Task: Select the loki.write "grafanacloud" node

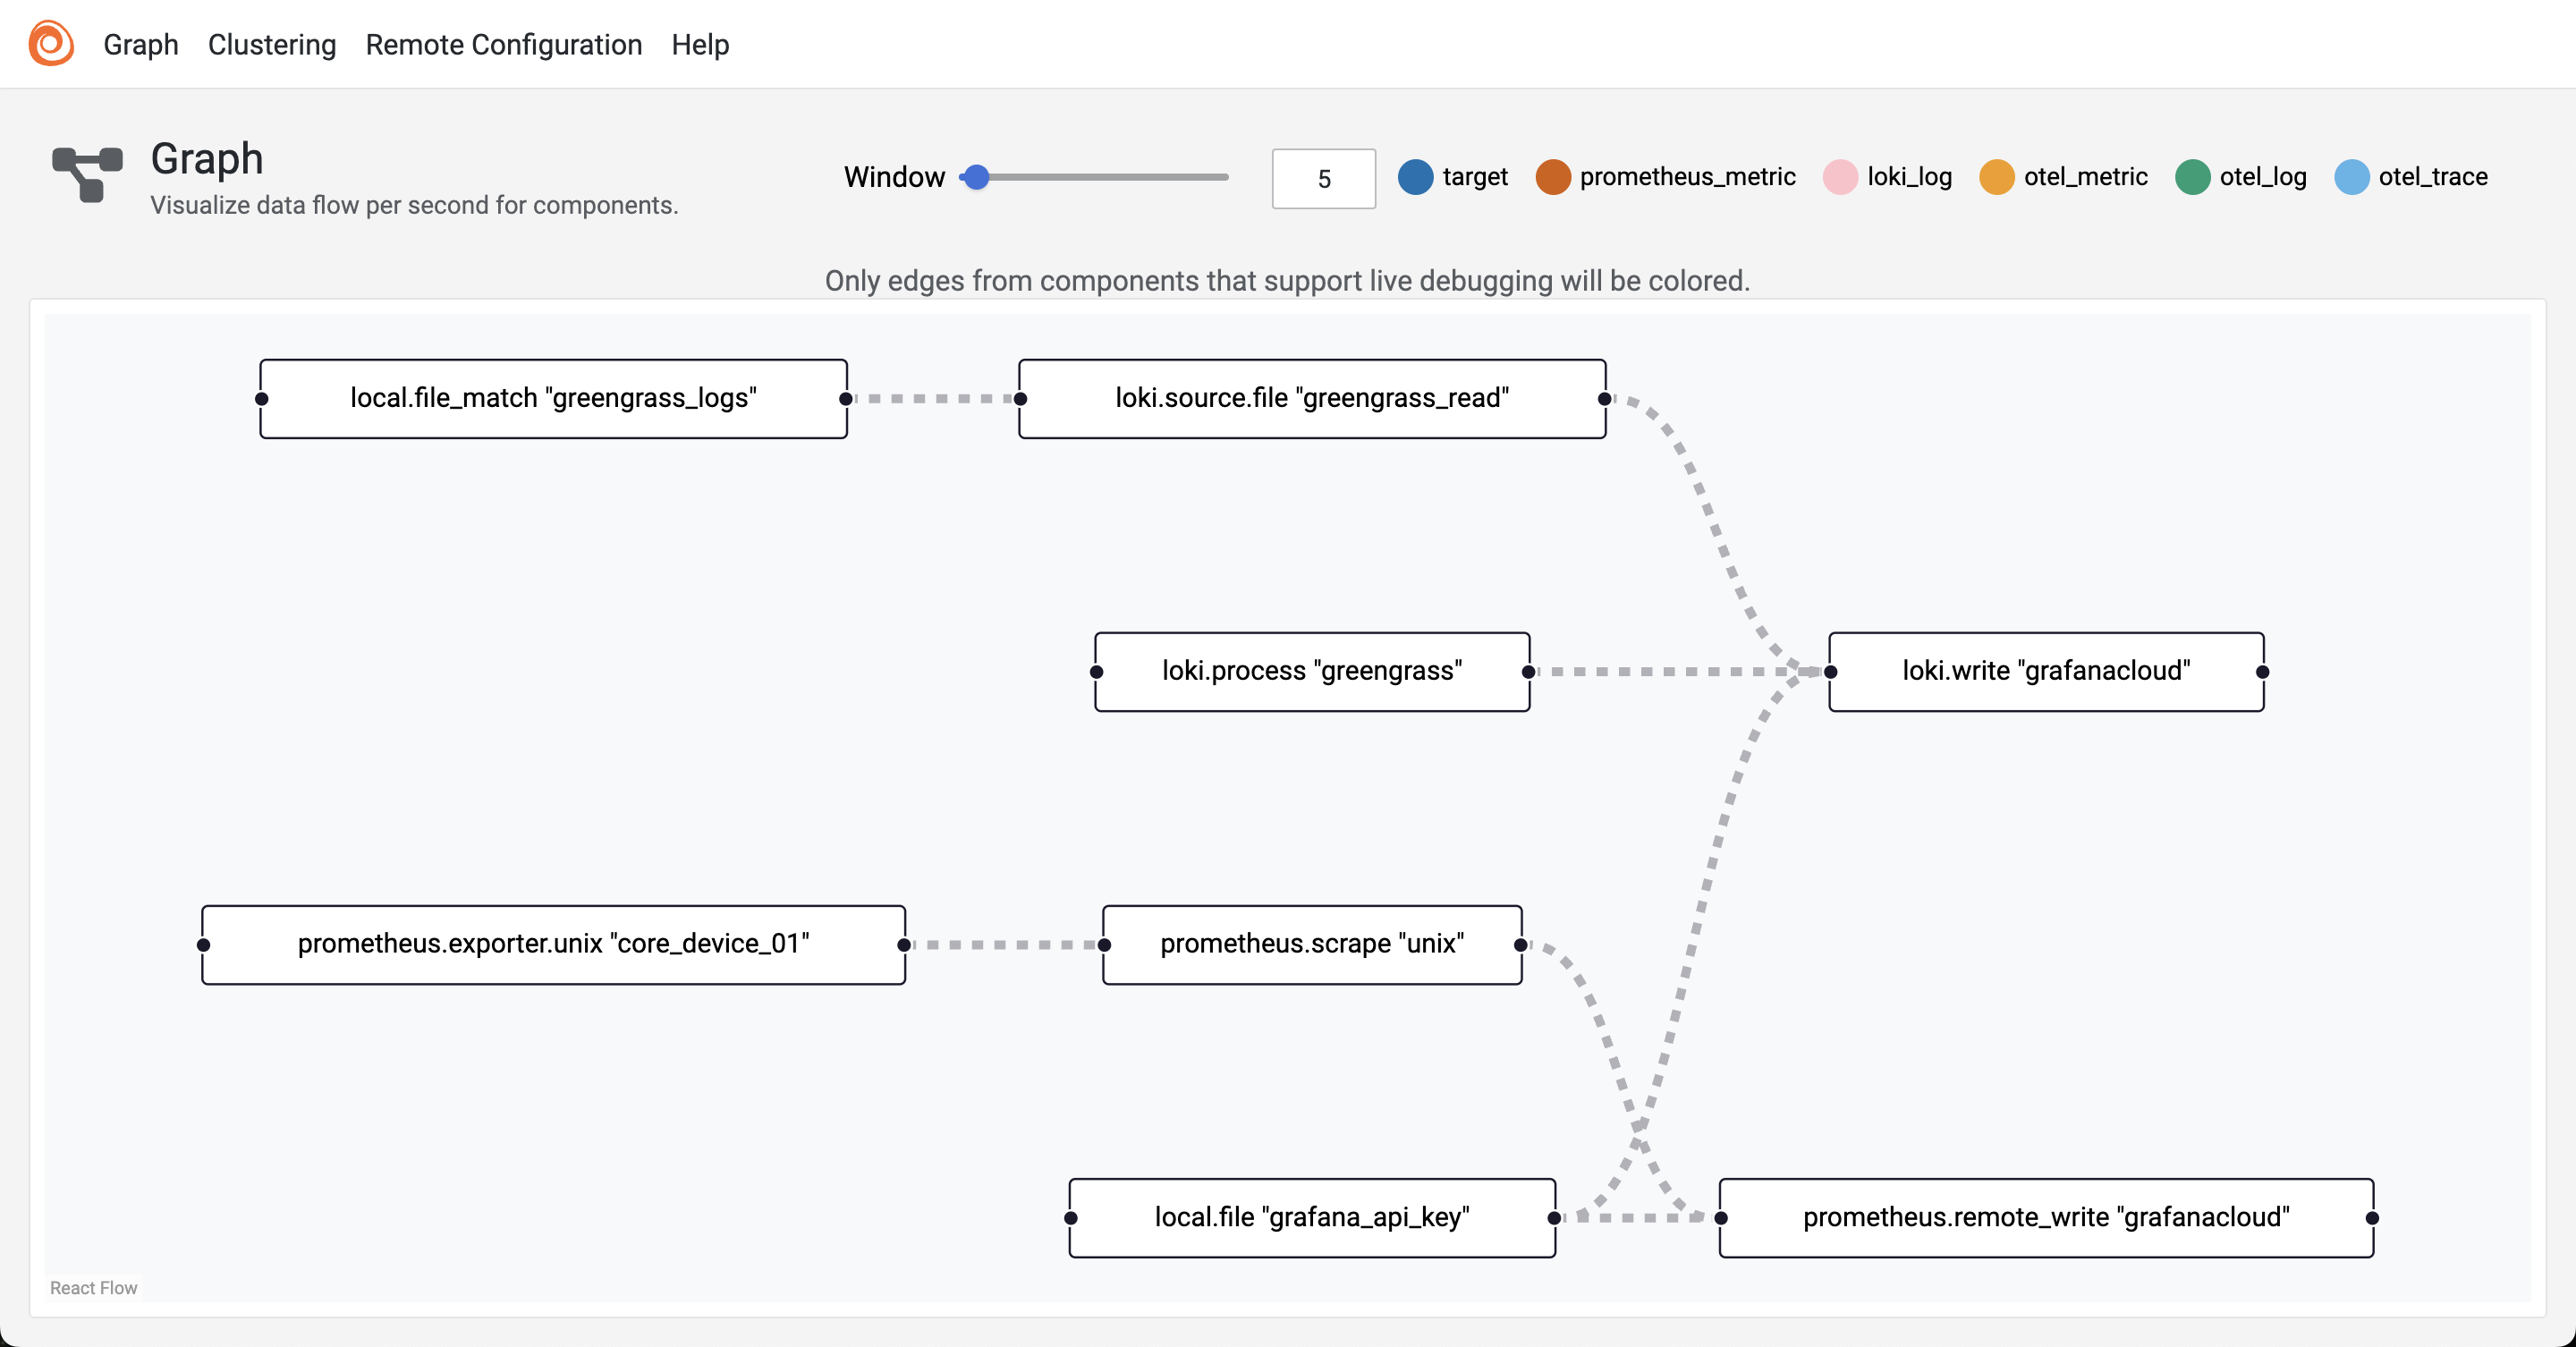Action: click(x=2046, y=671)
